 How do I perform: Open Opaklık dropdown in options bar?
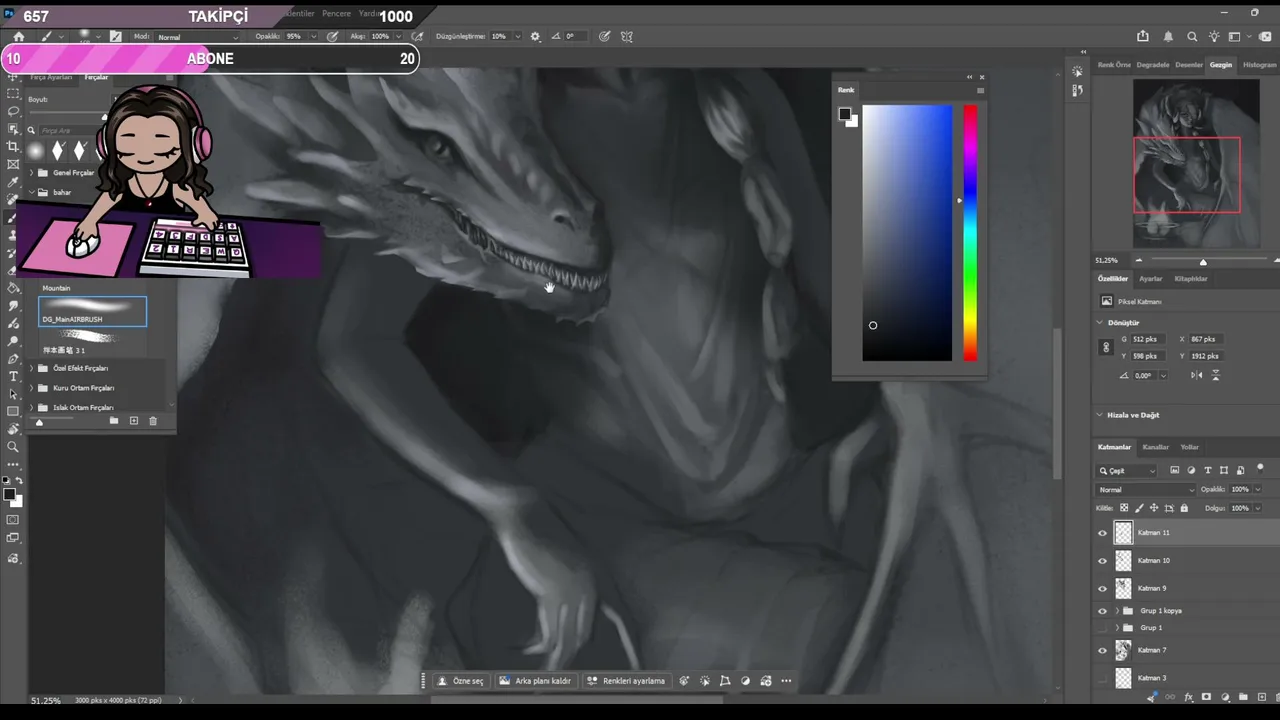pyautogui.click(x=313, y=36)
